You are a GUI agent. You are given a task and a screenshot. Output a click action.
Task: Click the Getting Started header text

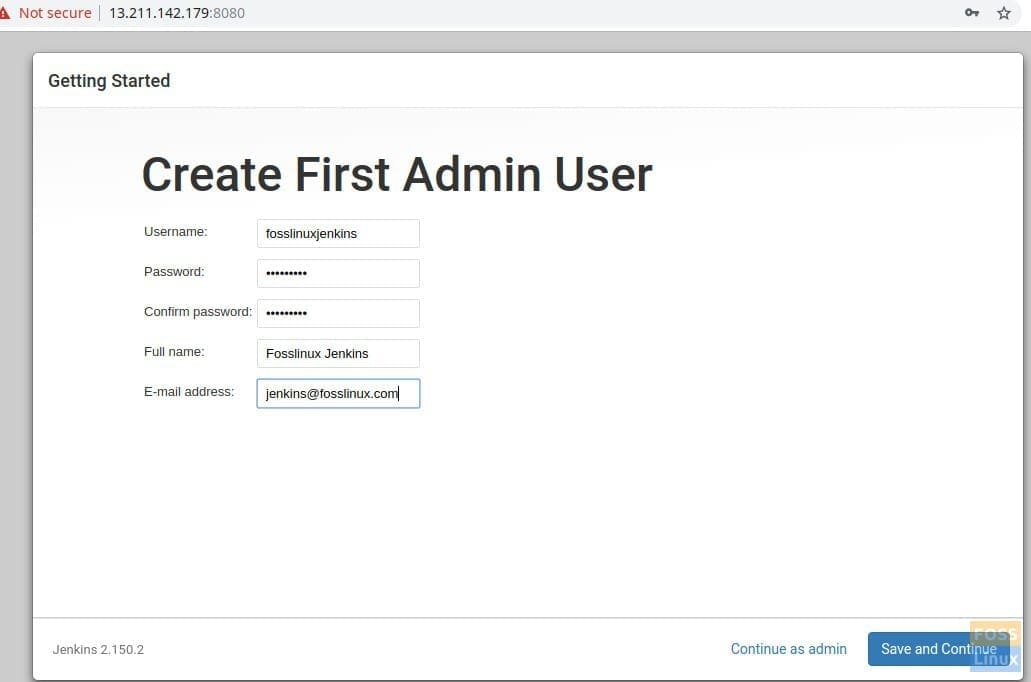point(109,81)
